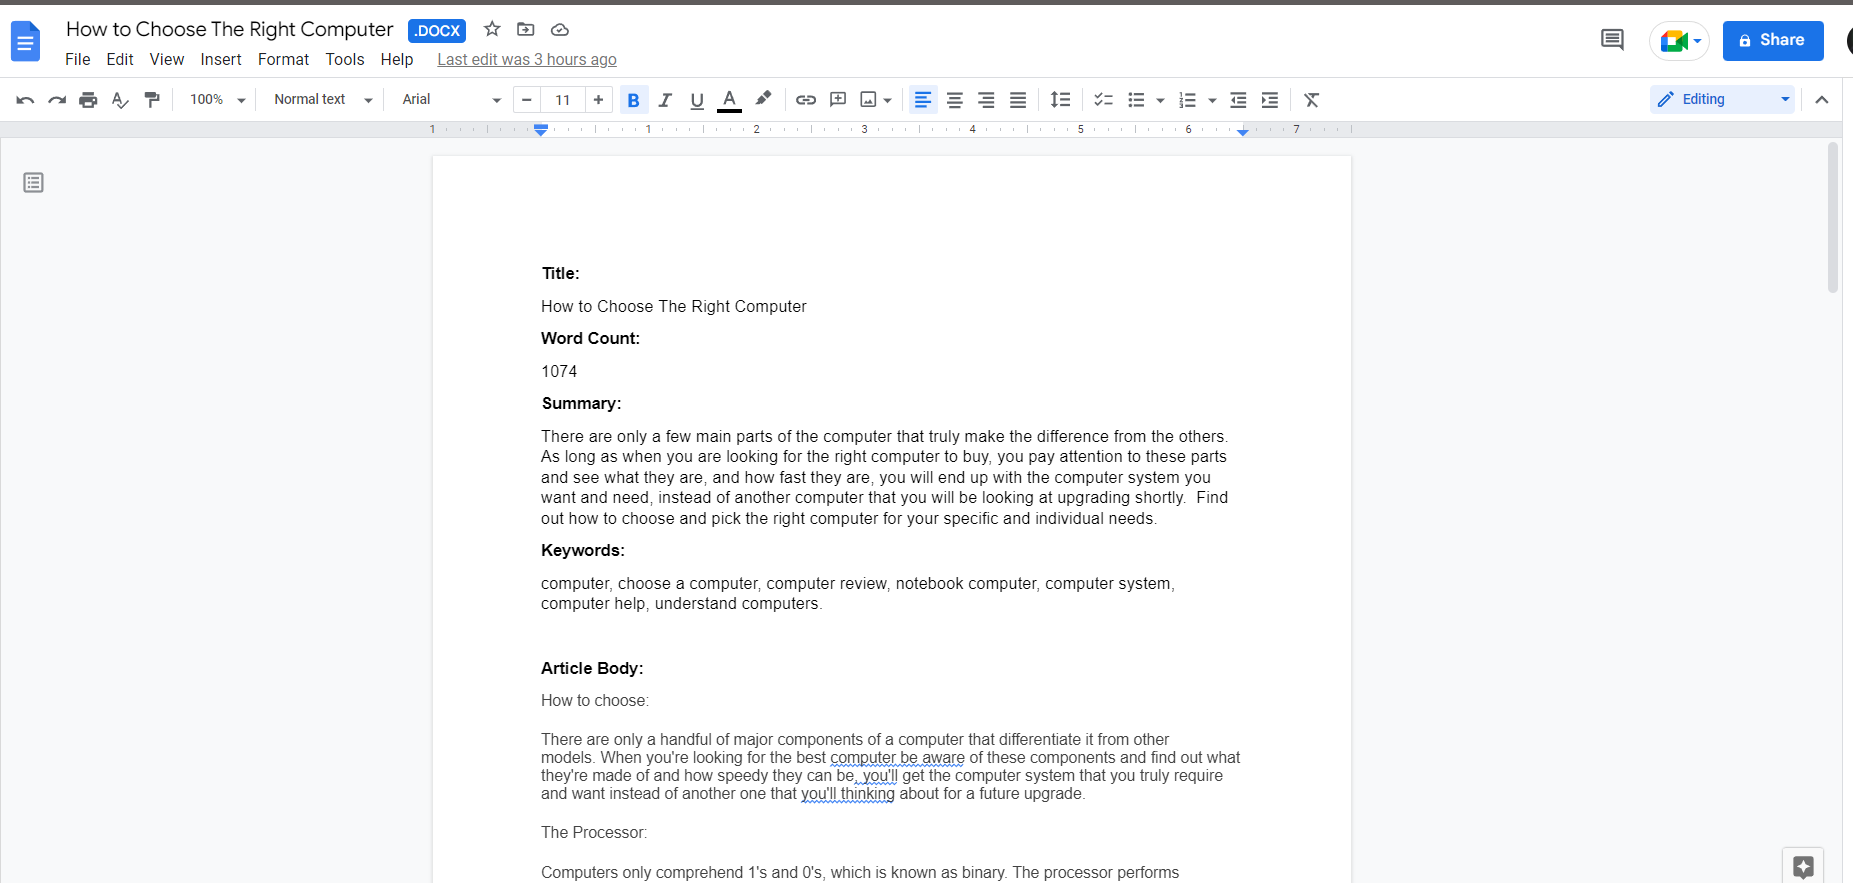Viewport: 1853px width, 883px height.
Task: Insert an image from the toolbar
Action: point(868,100)
